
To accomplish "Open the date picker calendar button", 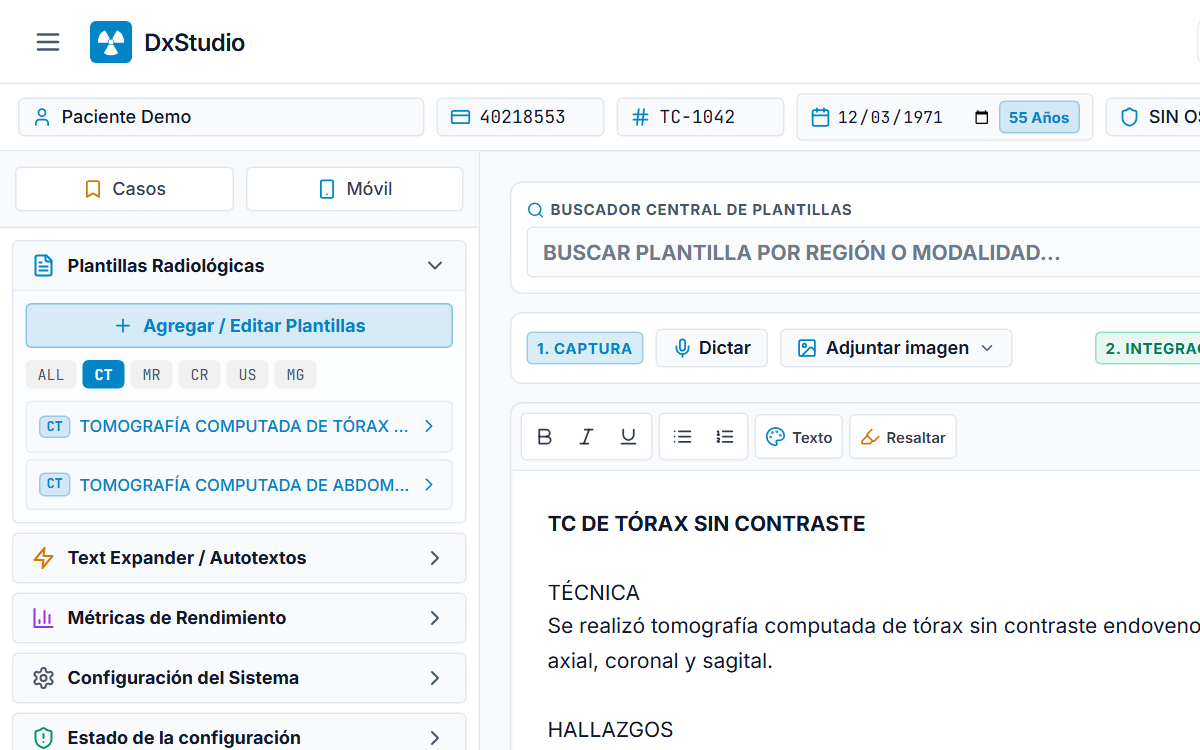I will (981, 117).
